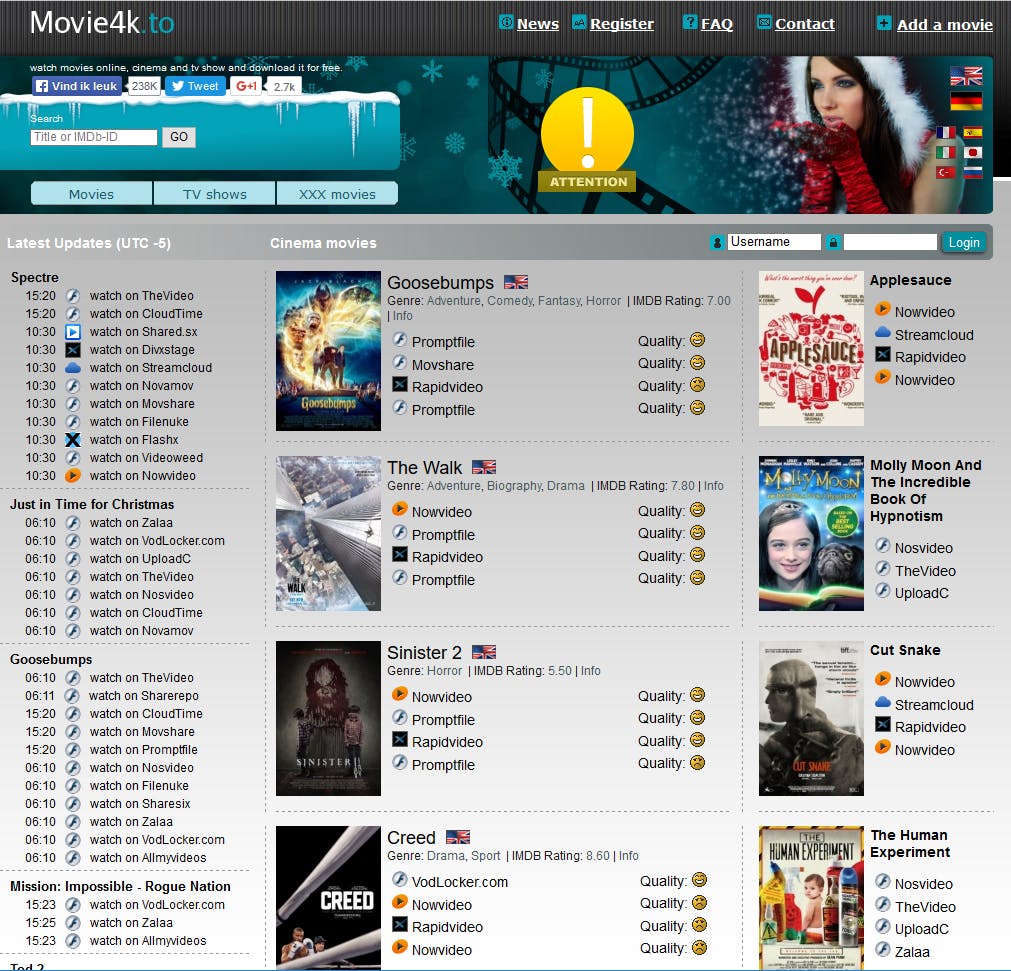This screenshot has width=1011, height=971.
Task: Select the Japanese flag language icon
Action: (973, 153)
